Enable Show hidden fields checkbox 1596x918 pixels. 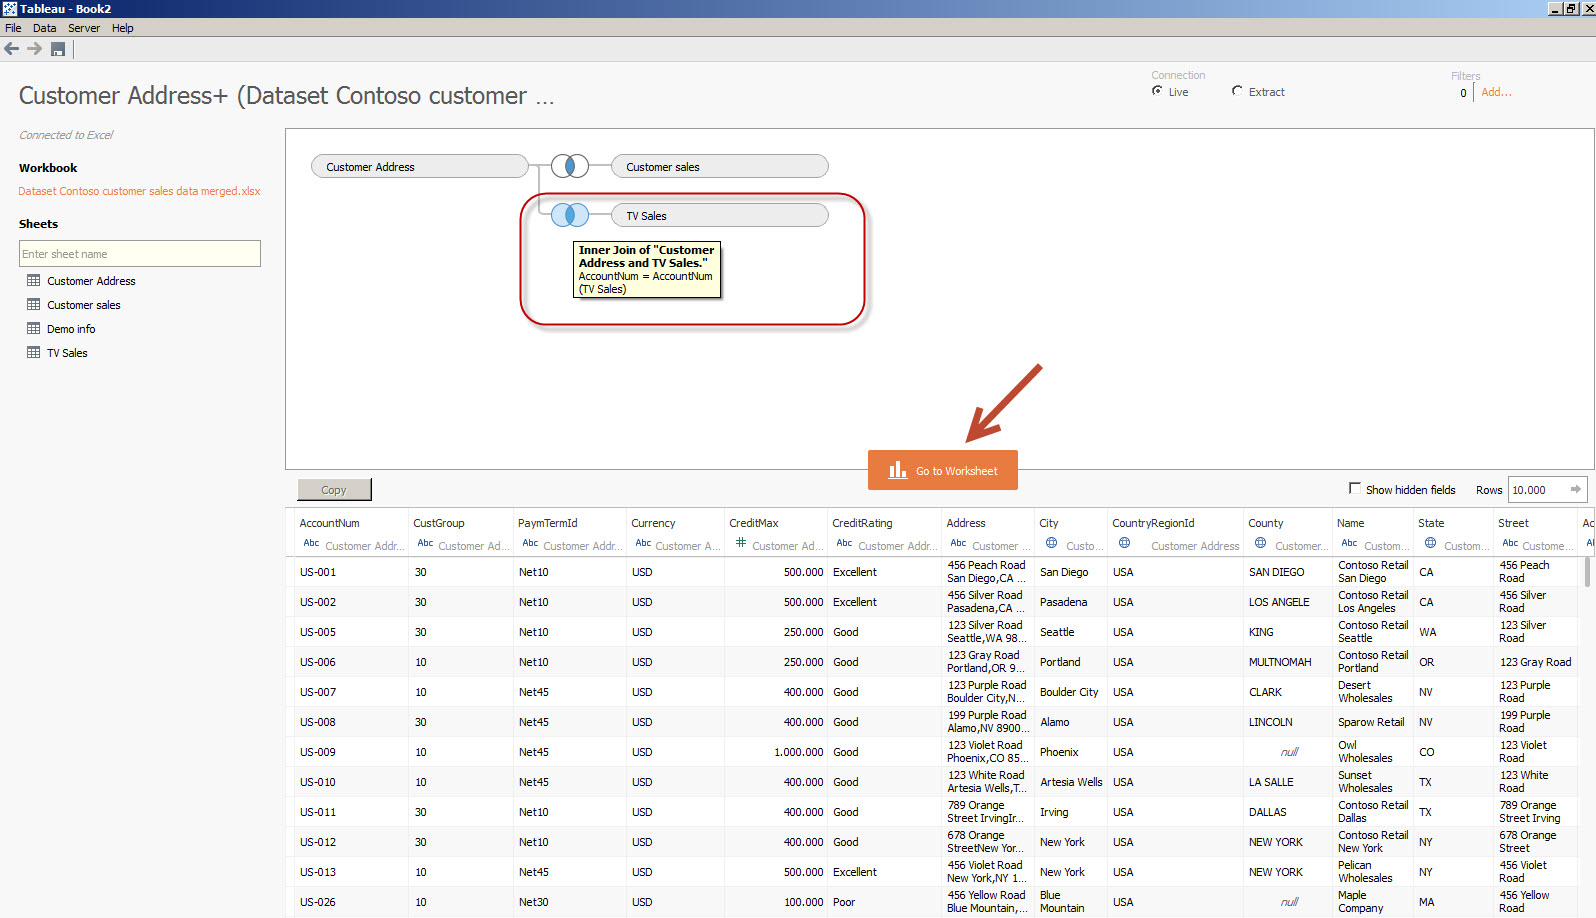tap(1355, 489)
